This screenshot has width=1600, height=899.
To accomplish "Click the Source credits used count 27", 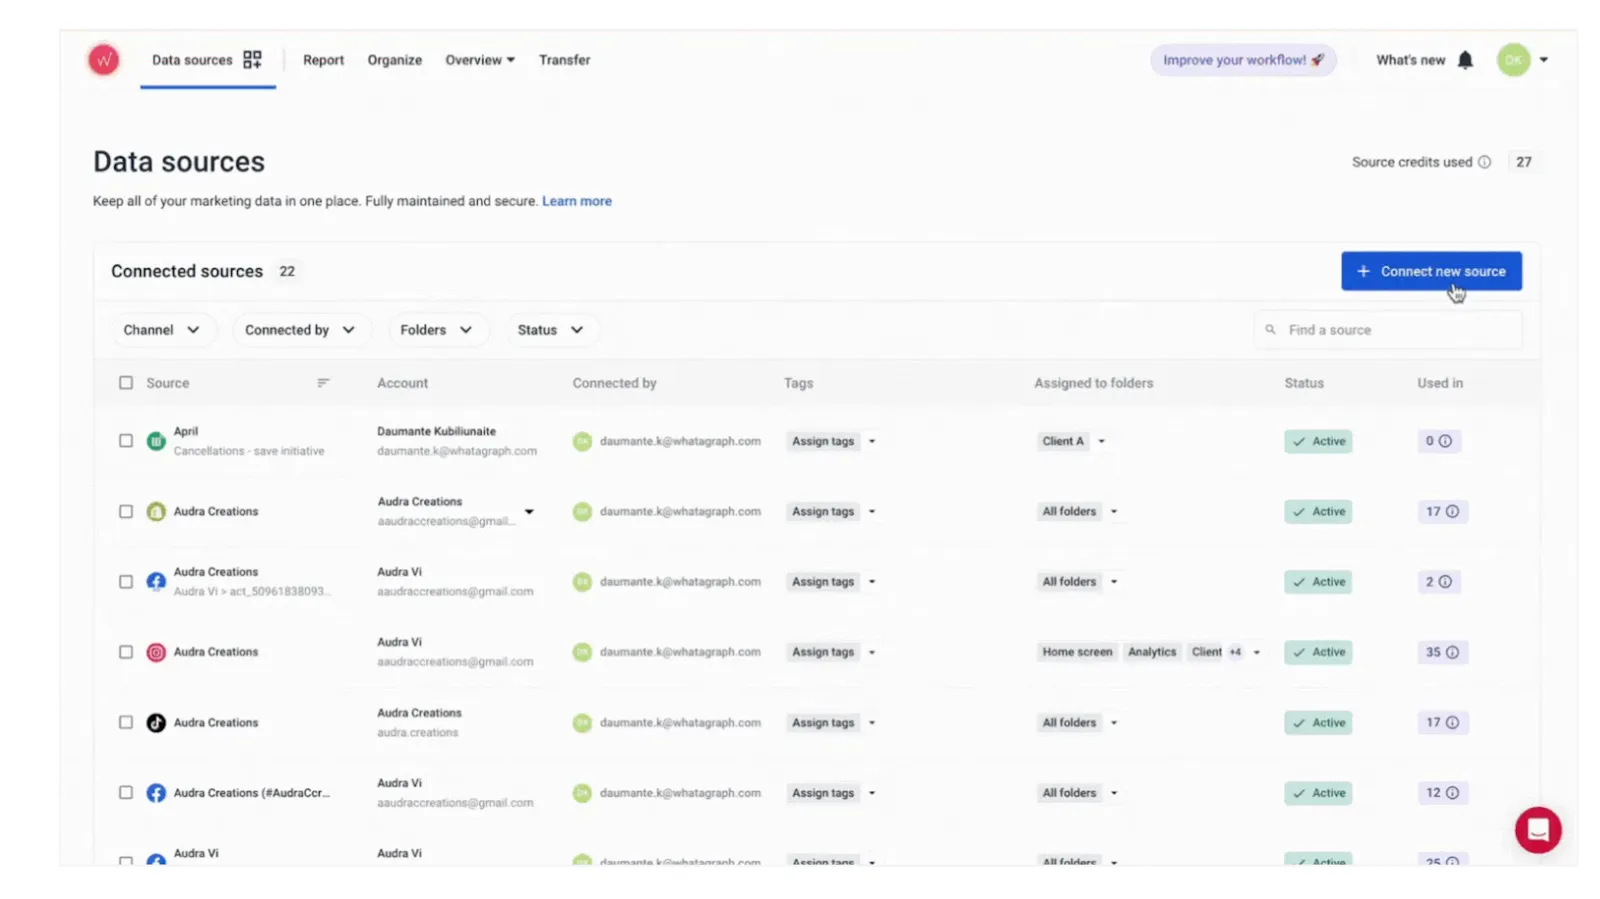I will 1523,162.
